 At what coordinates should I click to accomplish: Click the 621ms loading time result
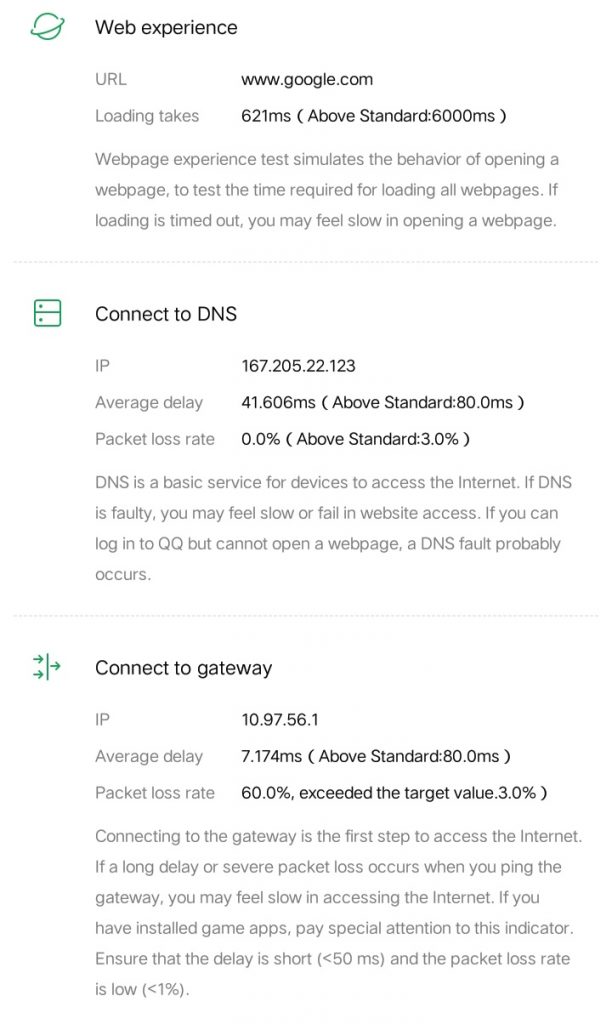coord(374,116)
